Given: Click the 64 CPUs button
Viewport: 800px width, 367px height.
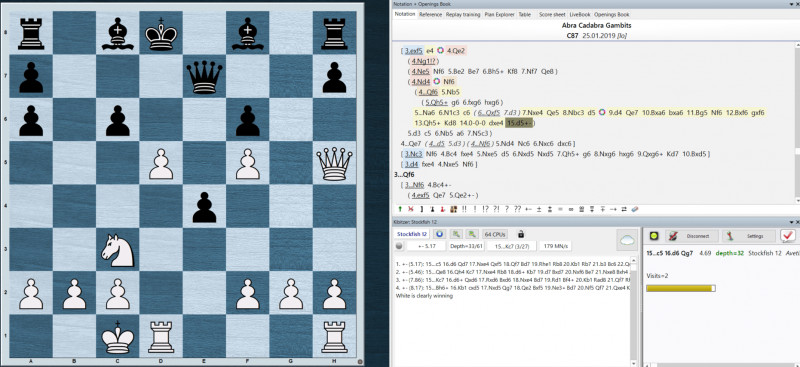Looking at the screenshot, I should click(x=494, y=234).
